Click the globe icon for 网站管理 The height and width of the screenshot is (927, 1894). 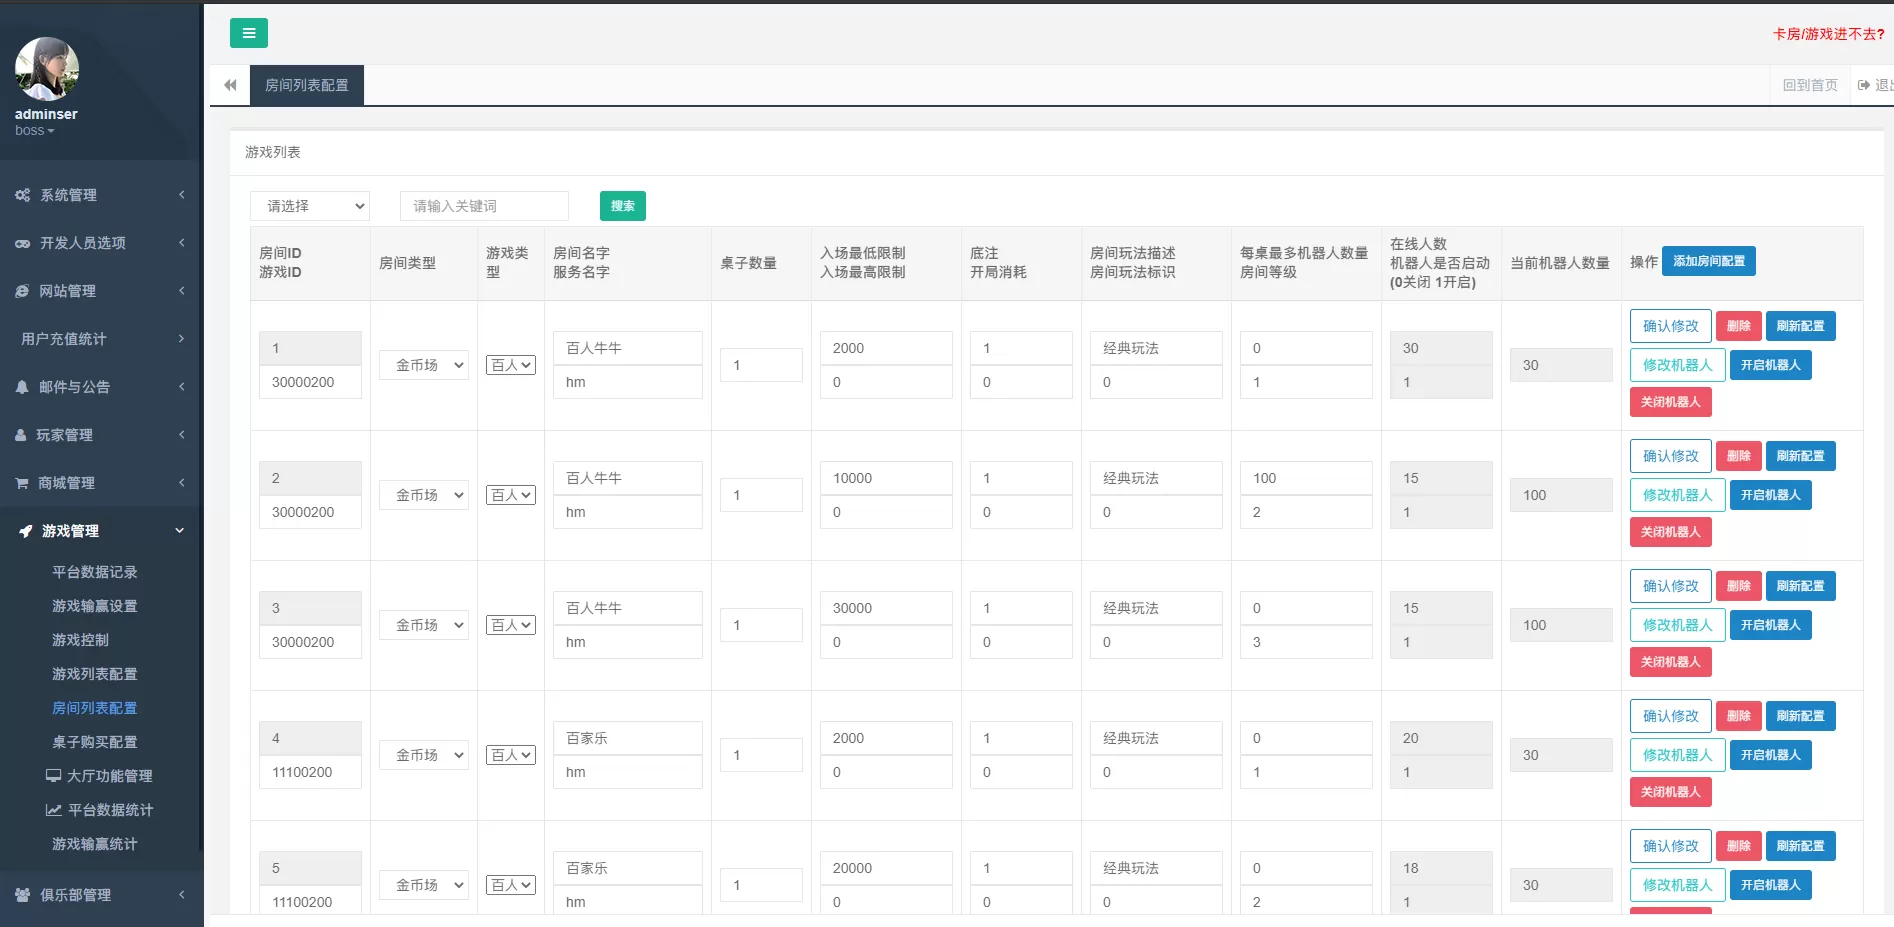[22, 291]
